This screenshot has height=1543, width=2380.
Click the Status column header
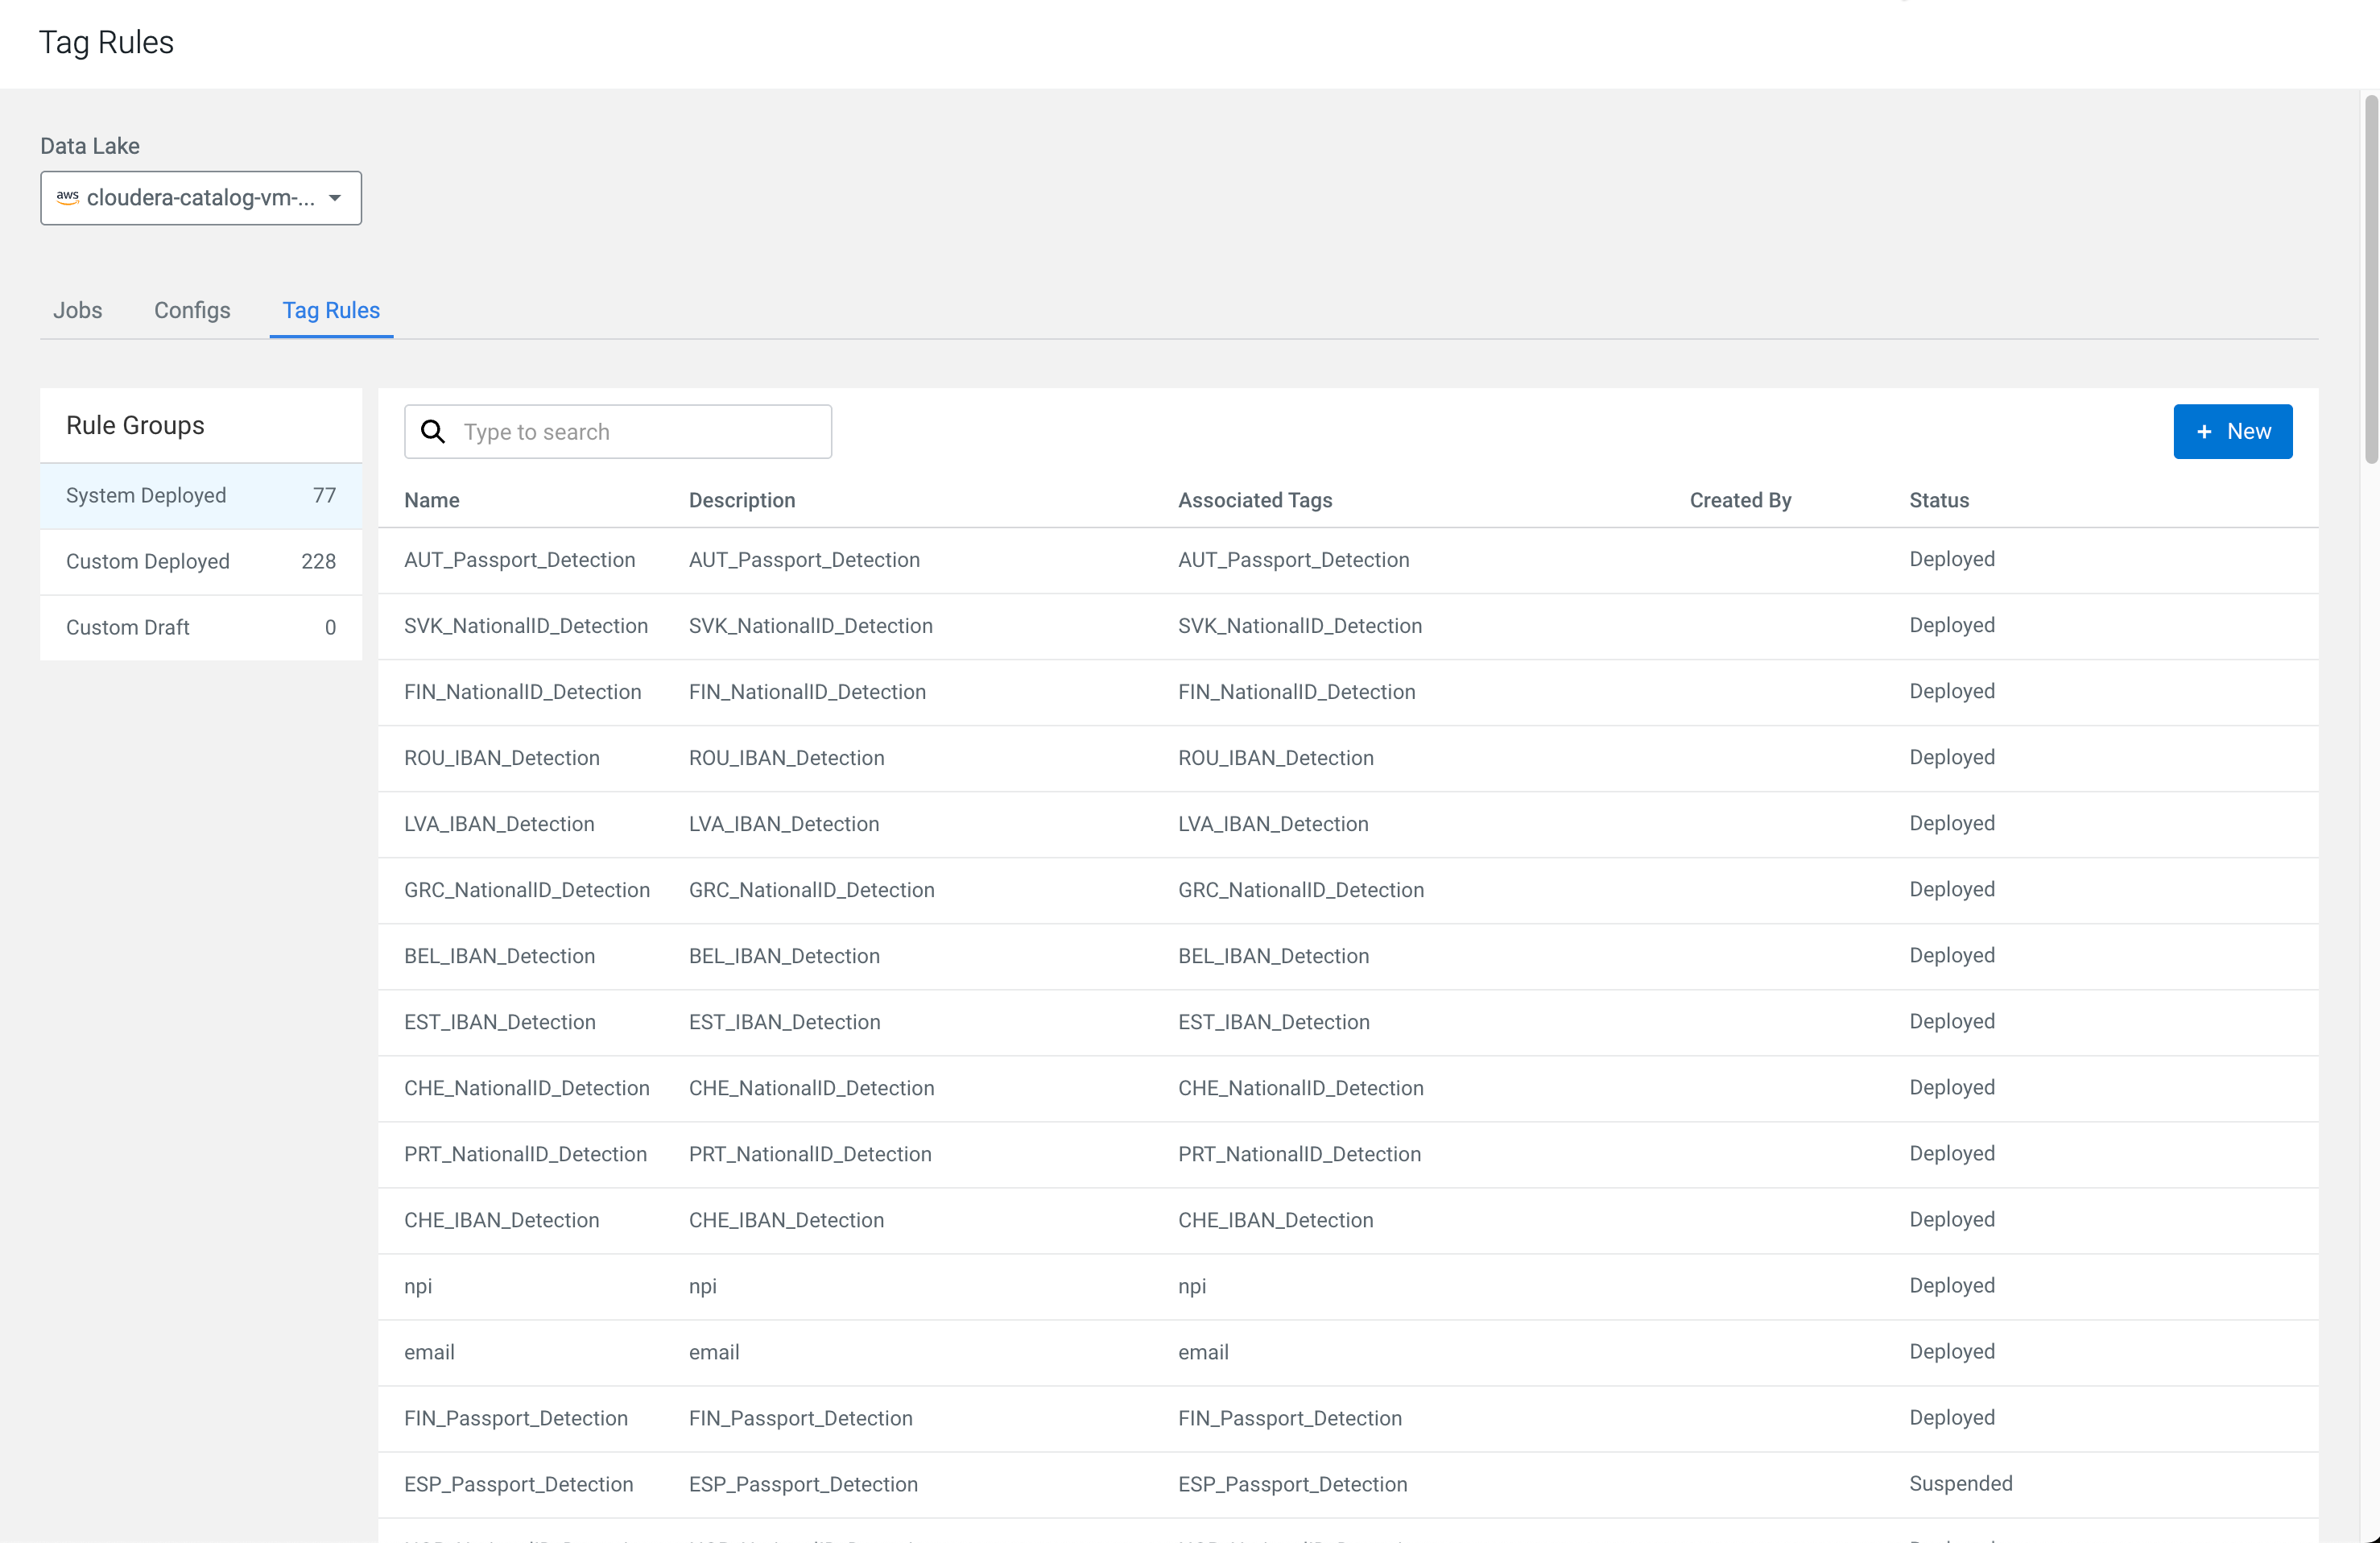click(x=1938, y=500)
